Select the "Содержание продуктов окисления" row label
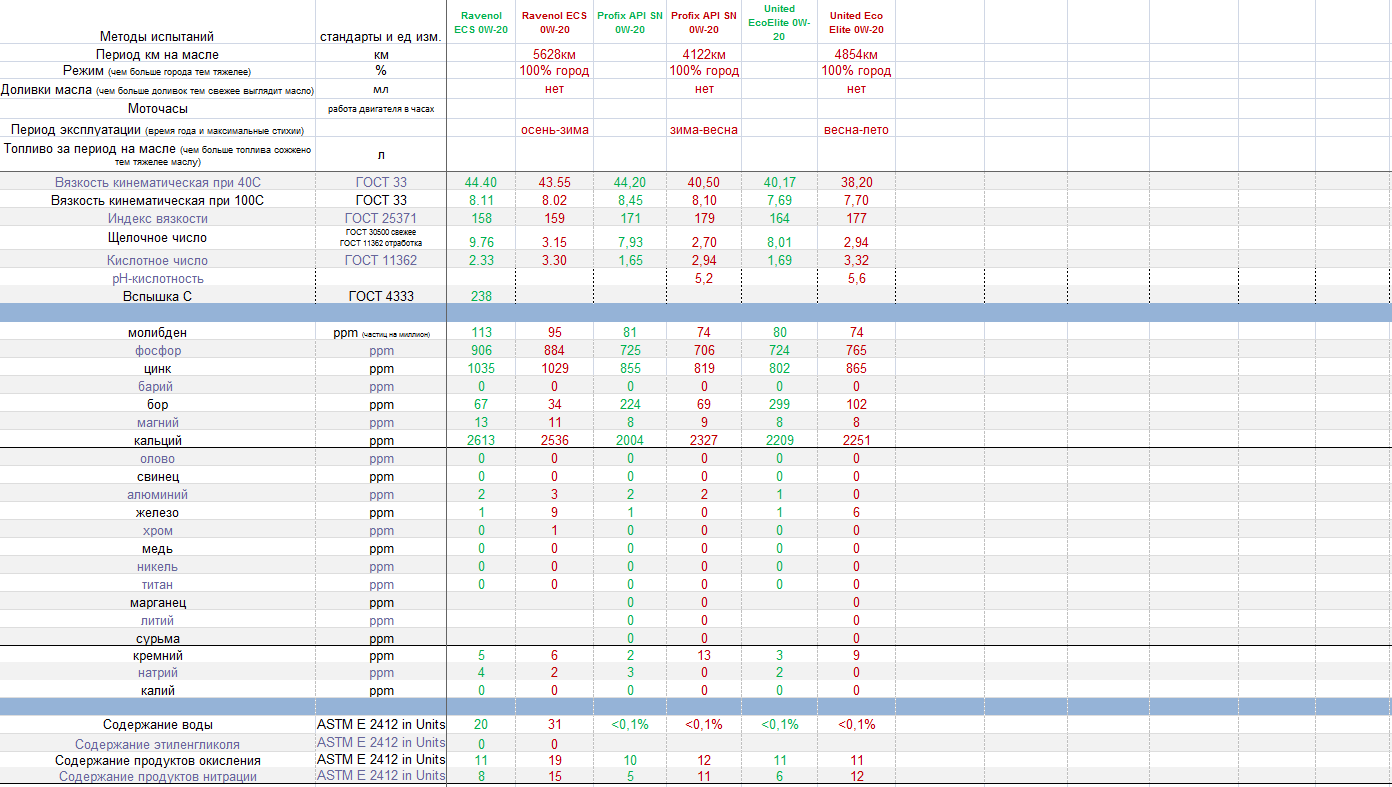Image resolution: width=1392 pixels, height=787 pixels. (157, 760)
